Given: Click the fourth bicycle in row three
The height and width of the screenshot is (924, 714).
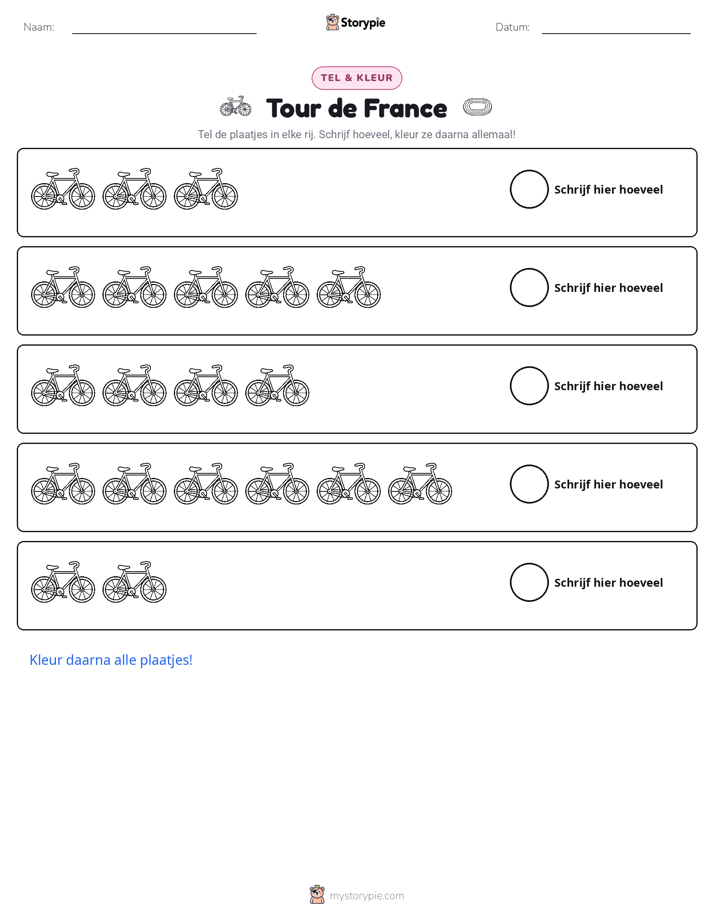Looking at the screenshot, I should point(277,385).
